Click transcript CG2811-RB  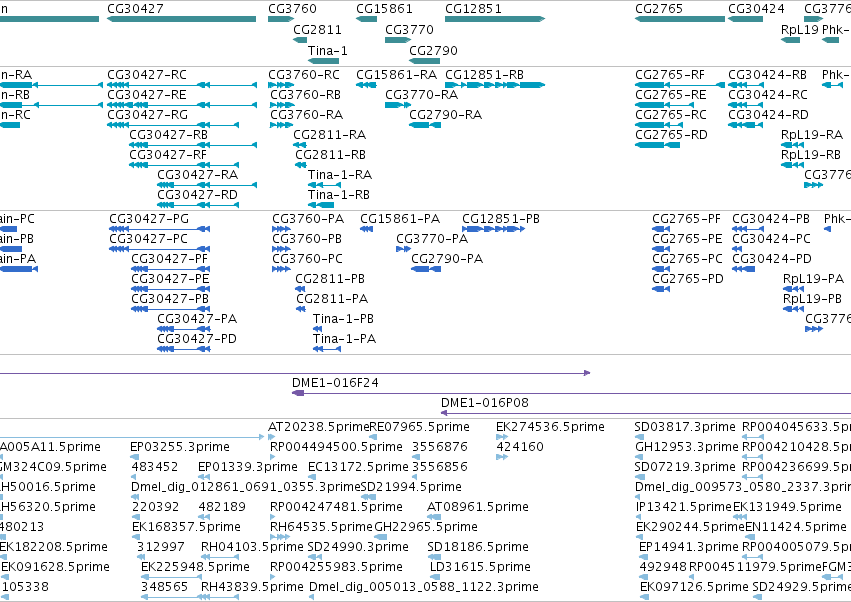coord(301,165)
